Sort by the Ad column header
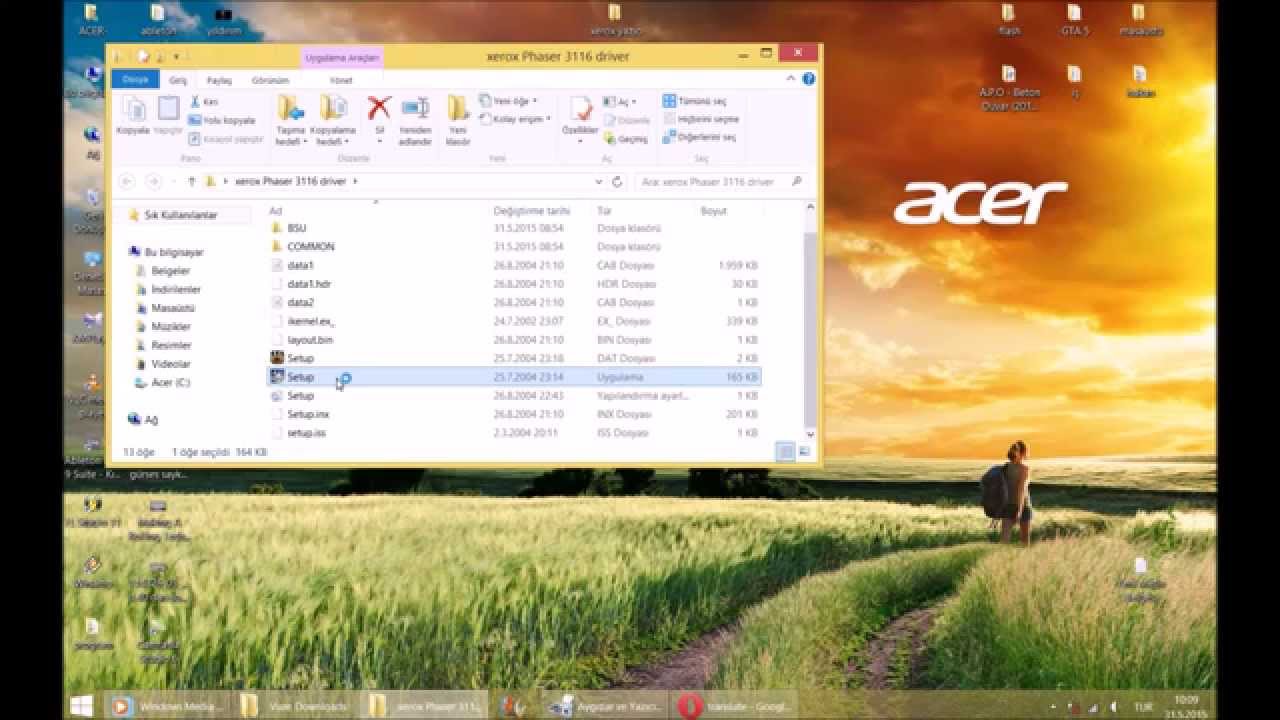The image size is (1280, 720). coord(276,211)
